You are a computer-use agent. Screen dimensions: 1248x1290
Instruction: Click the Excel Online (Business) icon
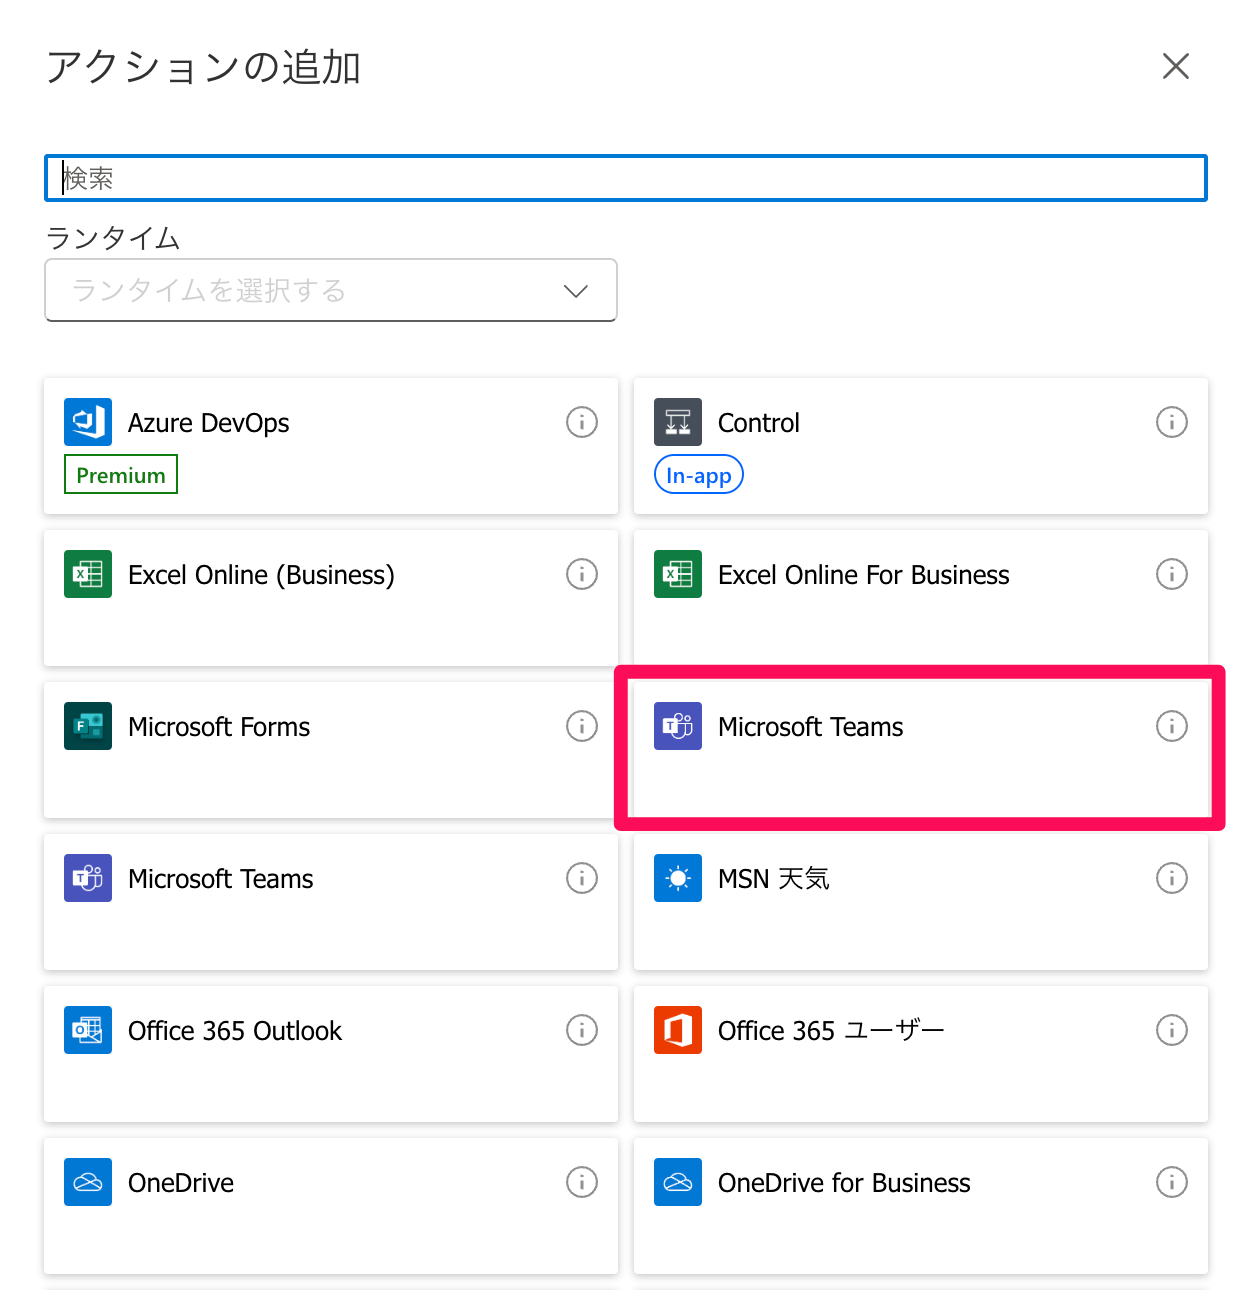coord(88,574)
